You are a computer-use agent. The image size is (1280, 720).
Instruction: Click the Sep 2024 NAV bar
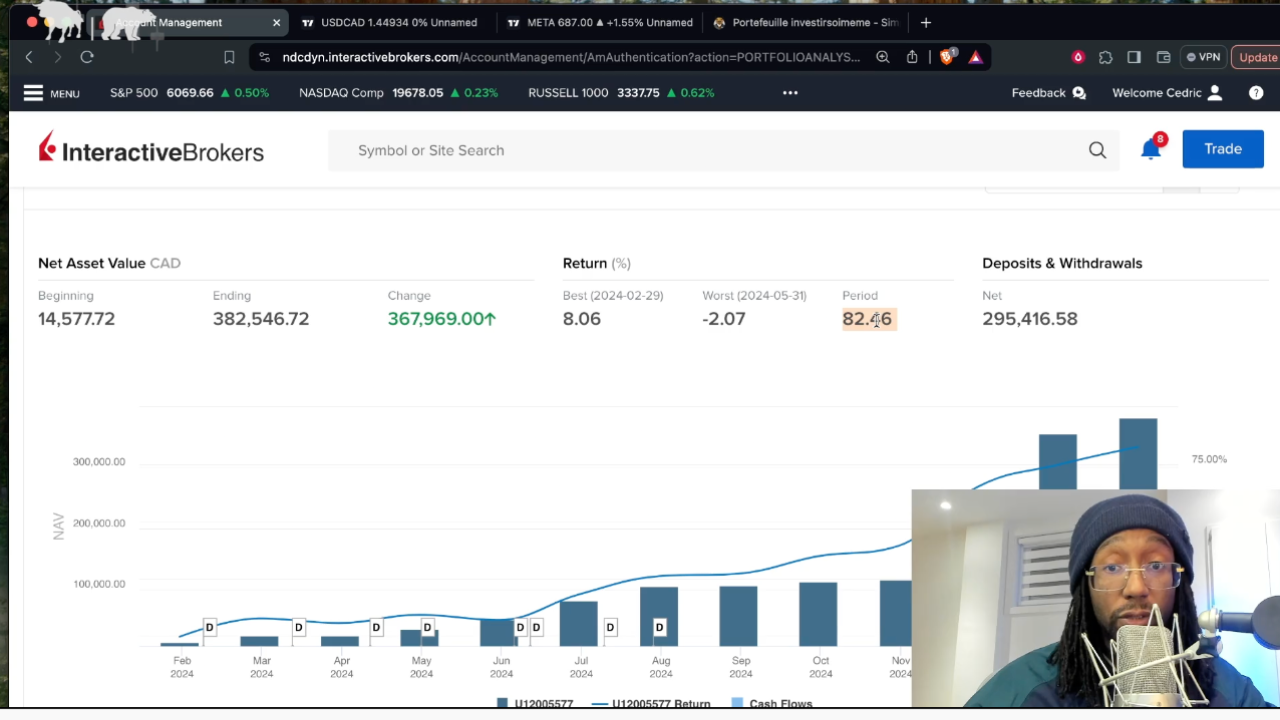738,616
